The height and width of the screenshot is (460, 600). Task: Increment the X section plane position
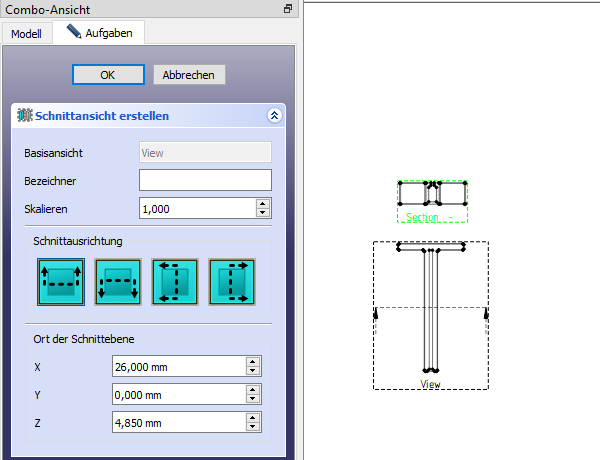[253, 361]
